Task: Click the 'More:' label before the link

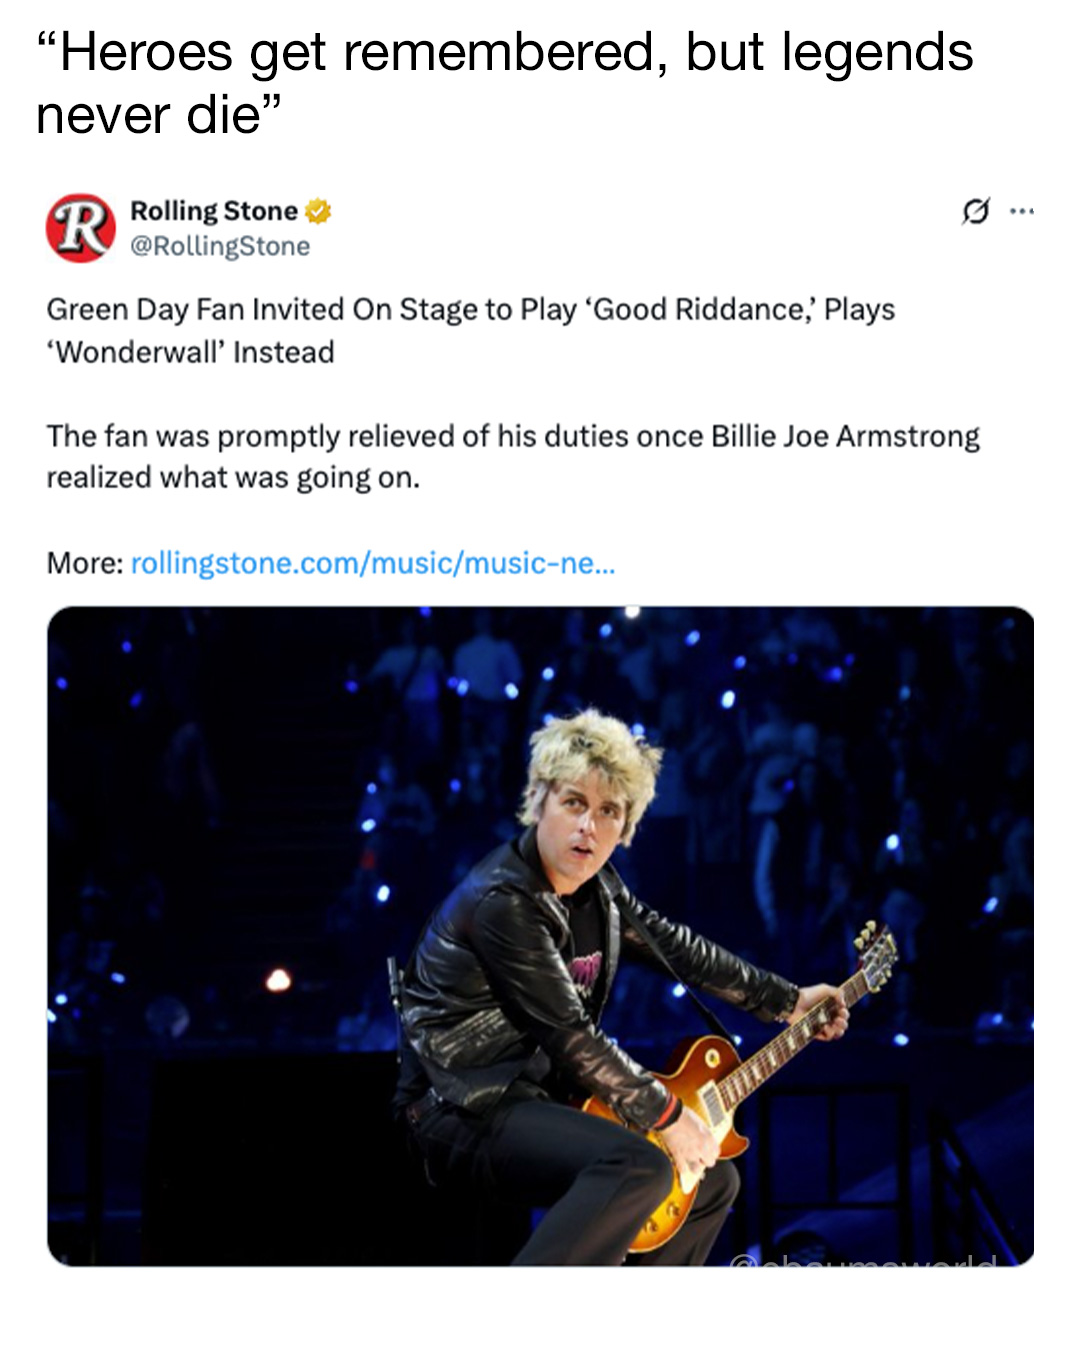Action: coord(85,563)
